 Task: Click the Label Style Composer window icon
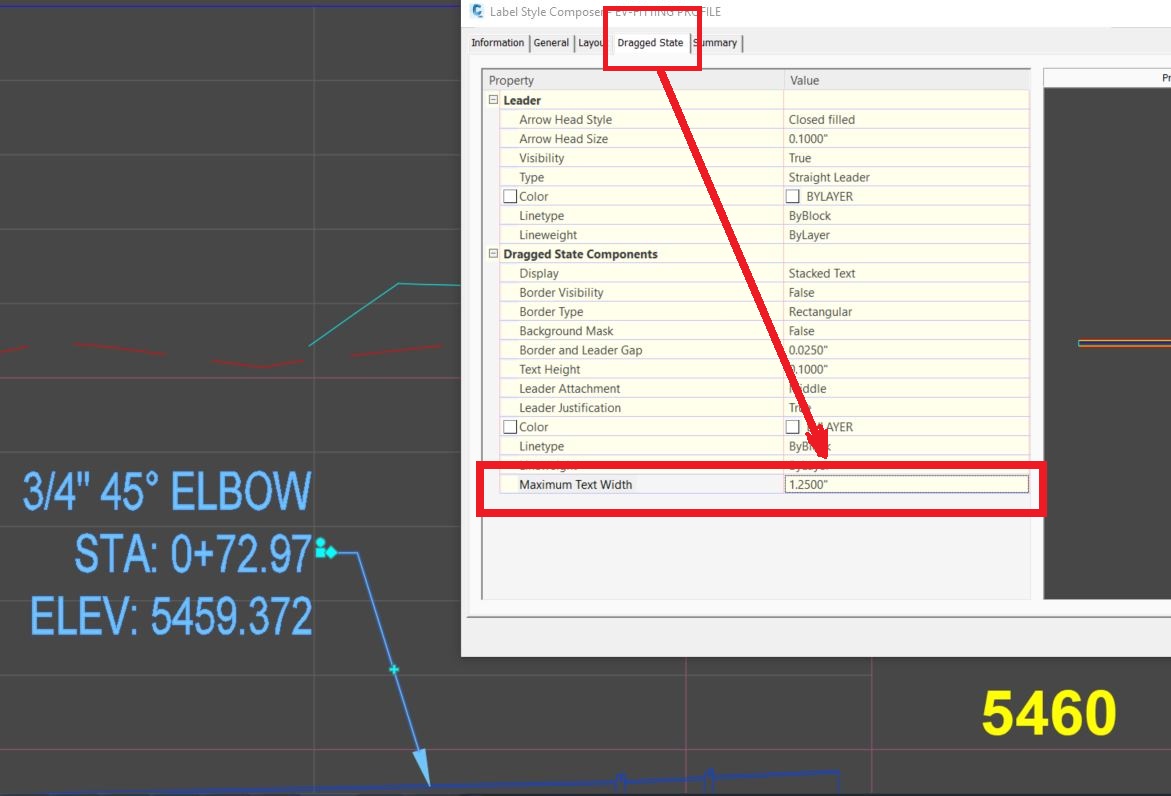click(477, 11)
